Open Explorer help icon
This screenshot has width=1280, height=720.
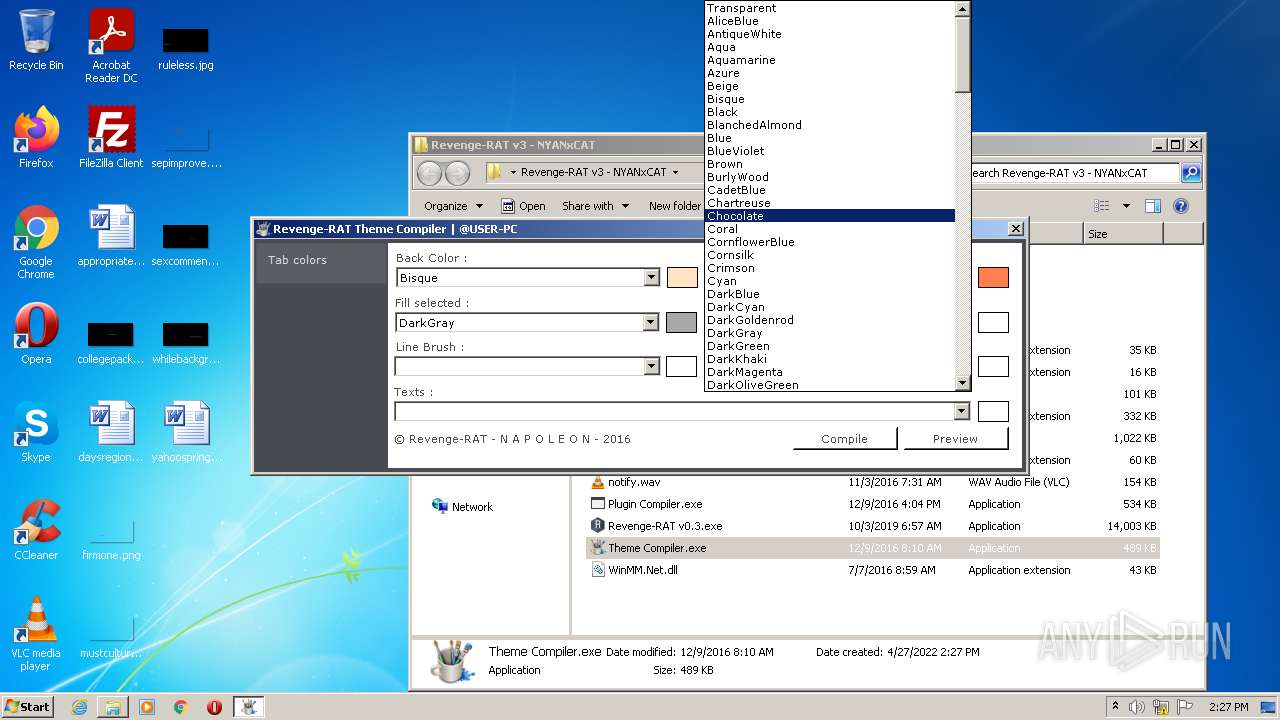(1180, 206)
